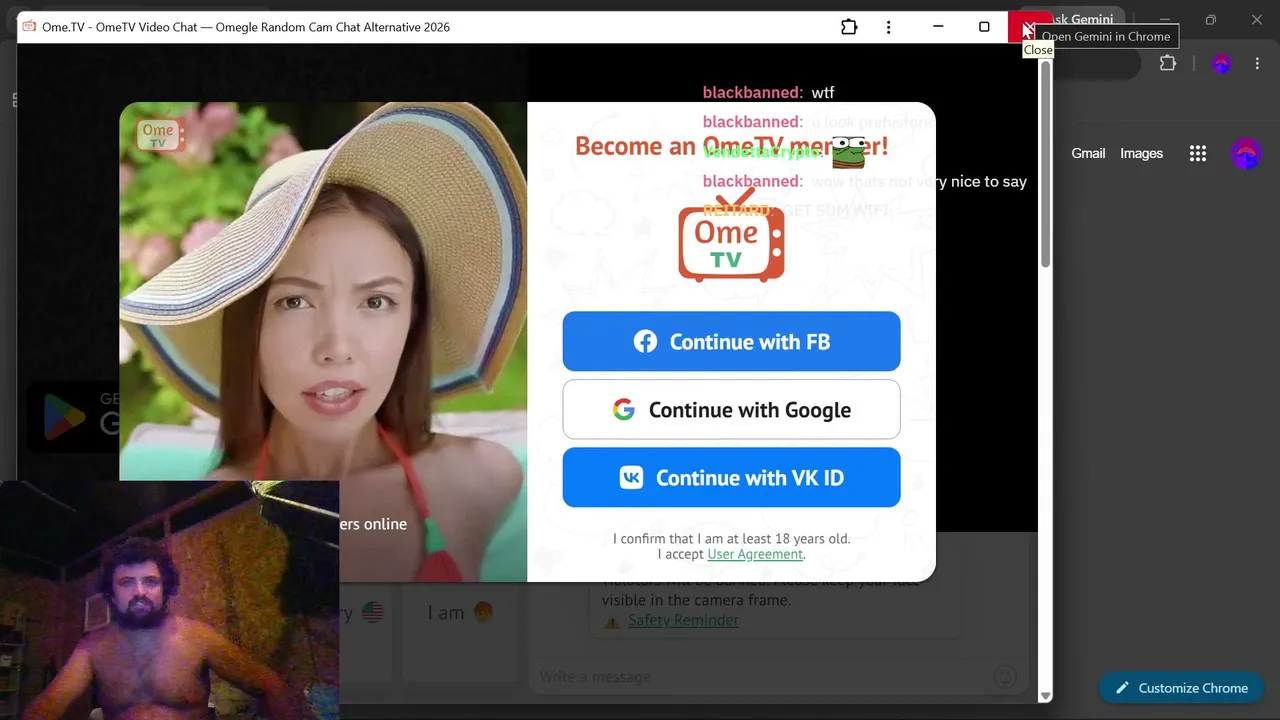Select the "I am" gender button

(461, 613)
